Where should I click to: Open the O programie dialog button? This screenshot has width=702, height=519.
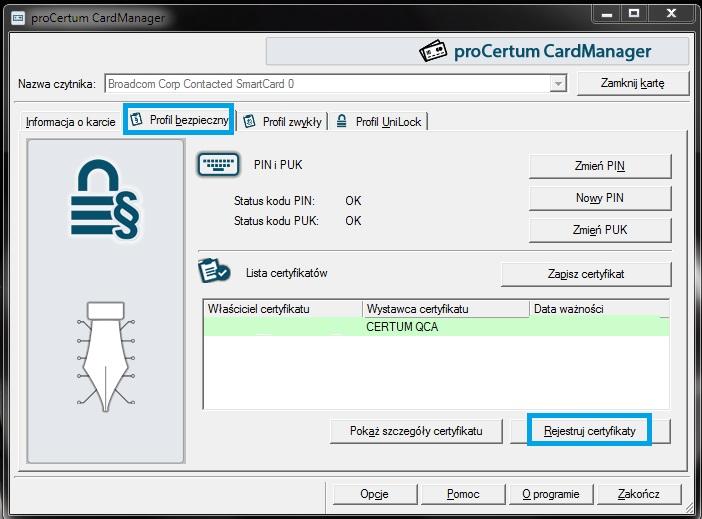[551, 494]
